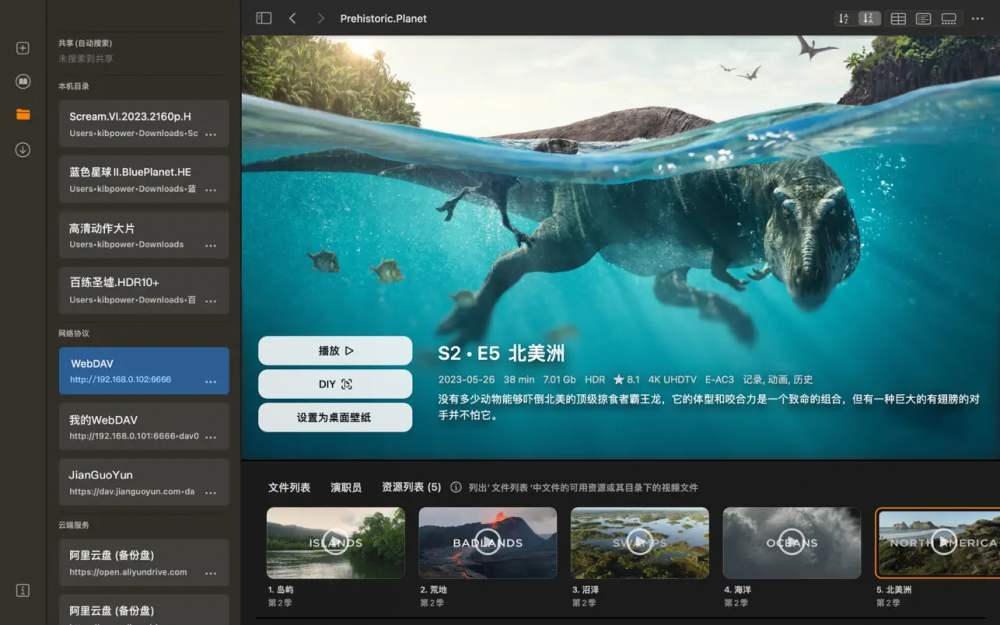Select WebDAV 192.168.0.102:6666 source
Image resolution: width=1000 pixels, height=625 pixels.
coord(143,371)
